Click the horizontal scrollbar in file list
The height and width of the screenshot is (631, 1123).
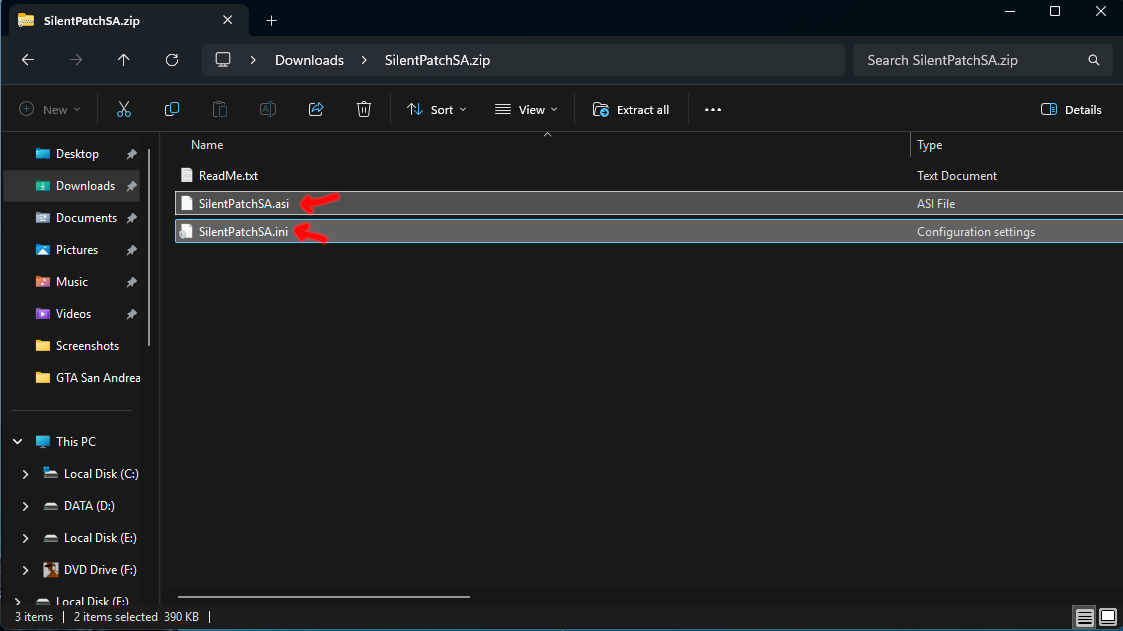click(x=324, y=597)
